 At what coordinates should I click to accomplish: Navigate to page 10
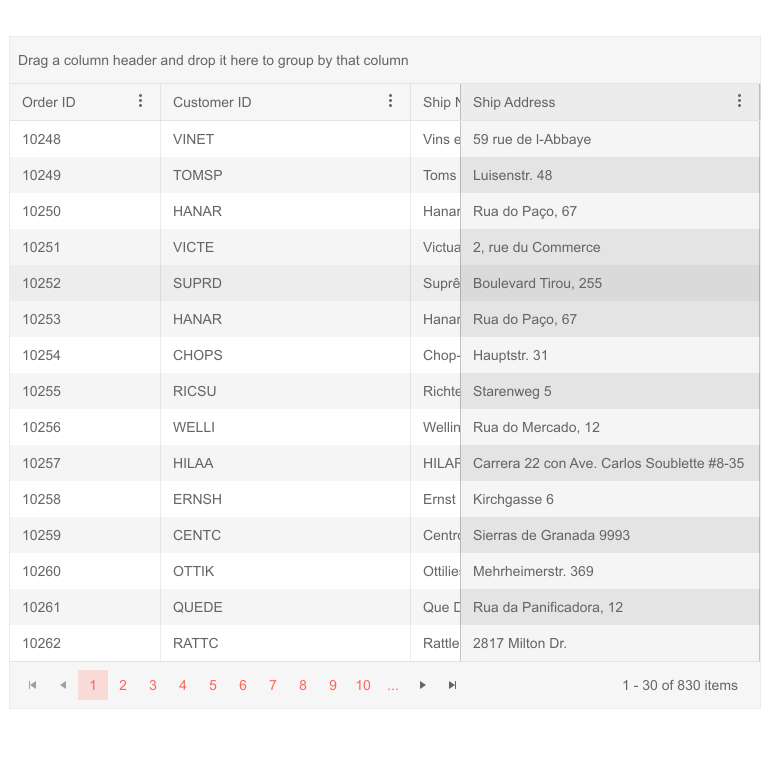(363, 685)
